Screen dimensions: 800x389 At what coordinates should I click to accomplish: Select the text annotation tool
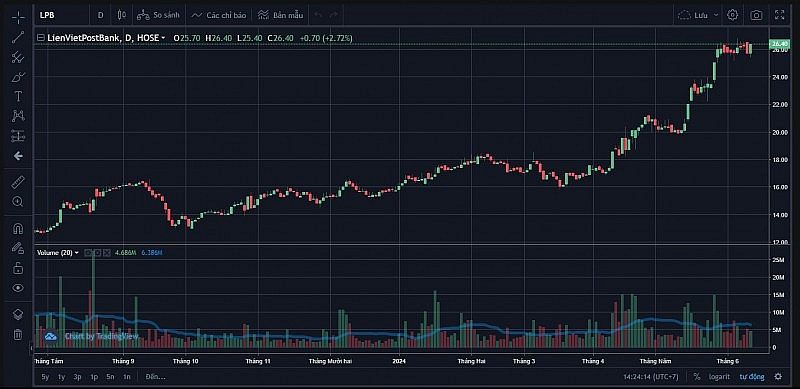(x=18, y=96)
